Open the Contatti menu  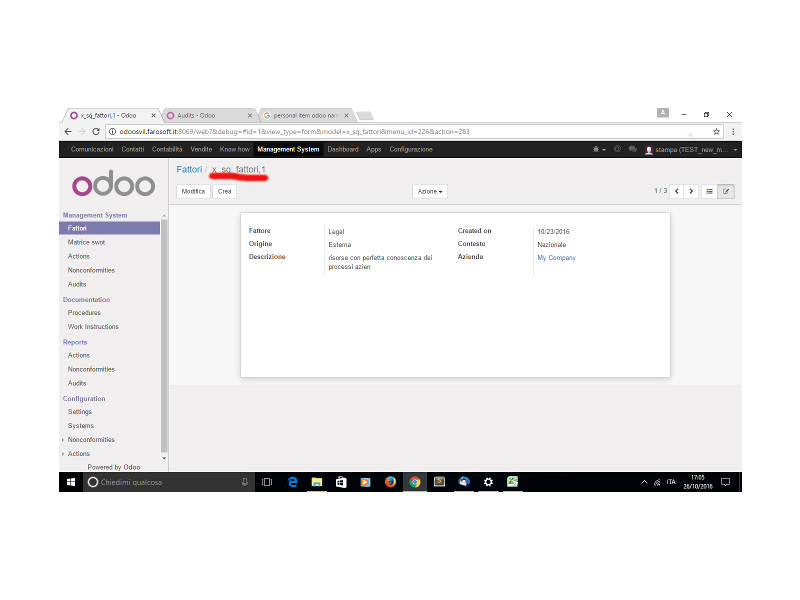(x=133, y=149)
